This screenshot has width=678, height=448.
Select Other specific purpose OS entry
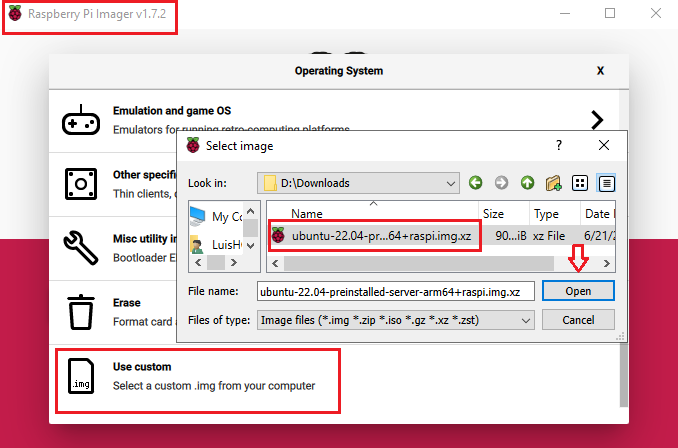tap(113, 184)
